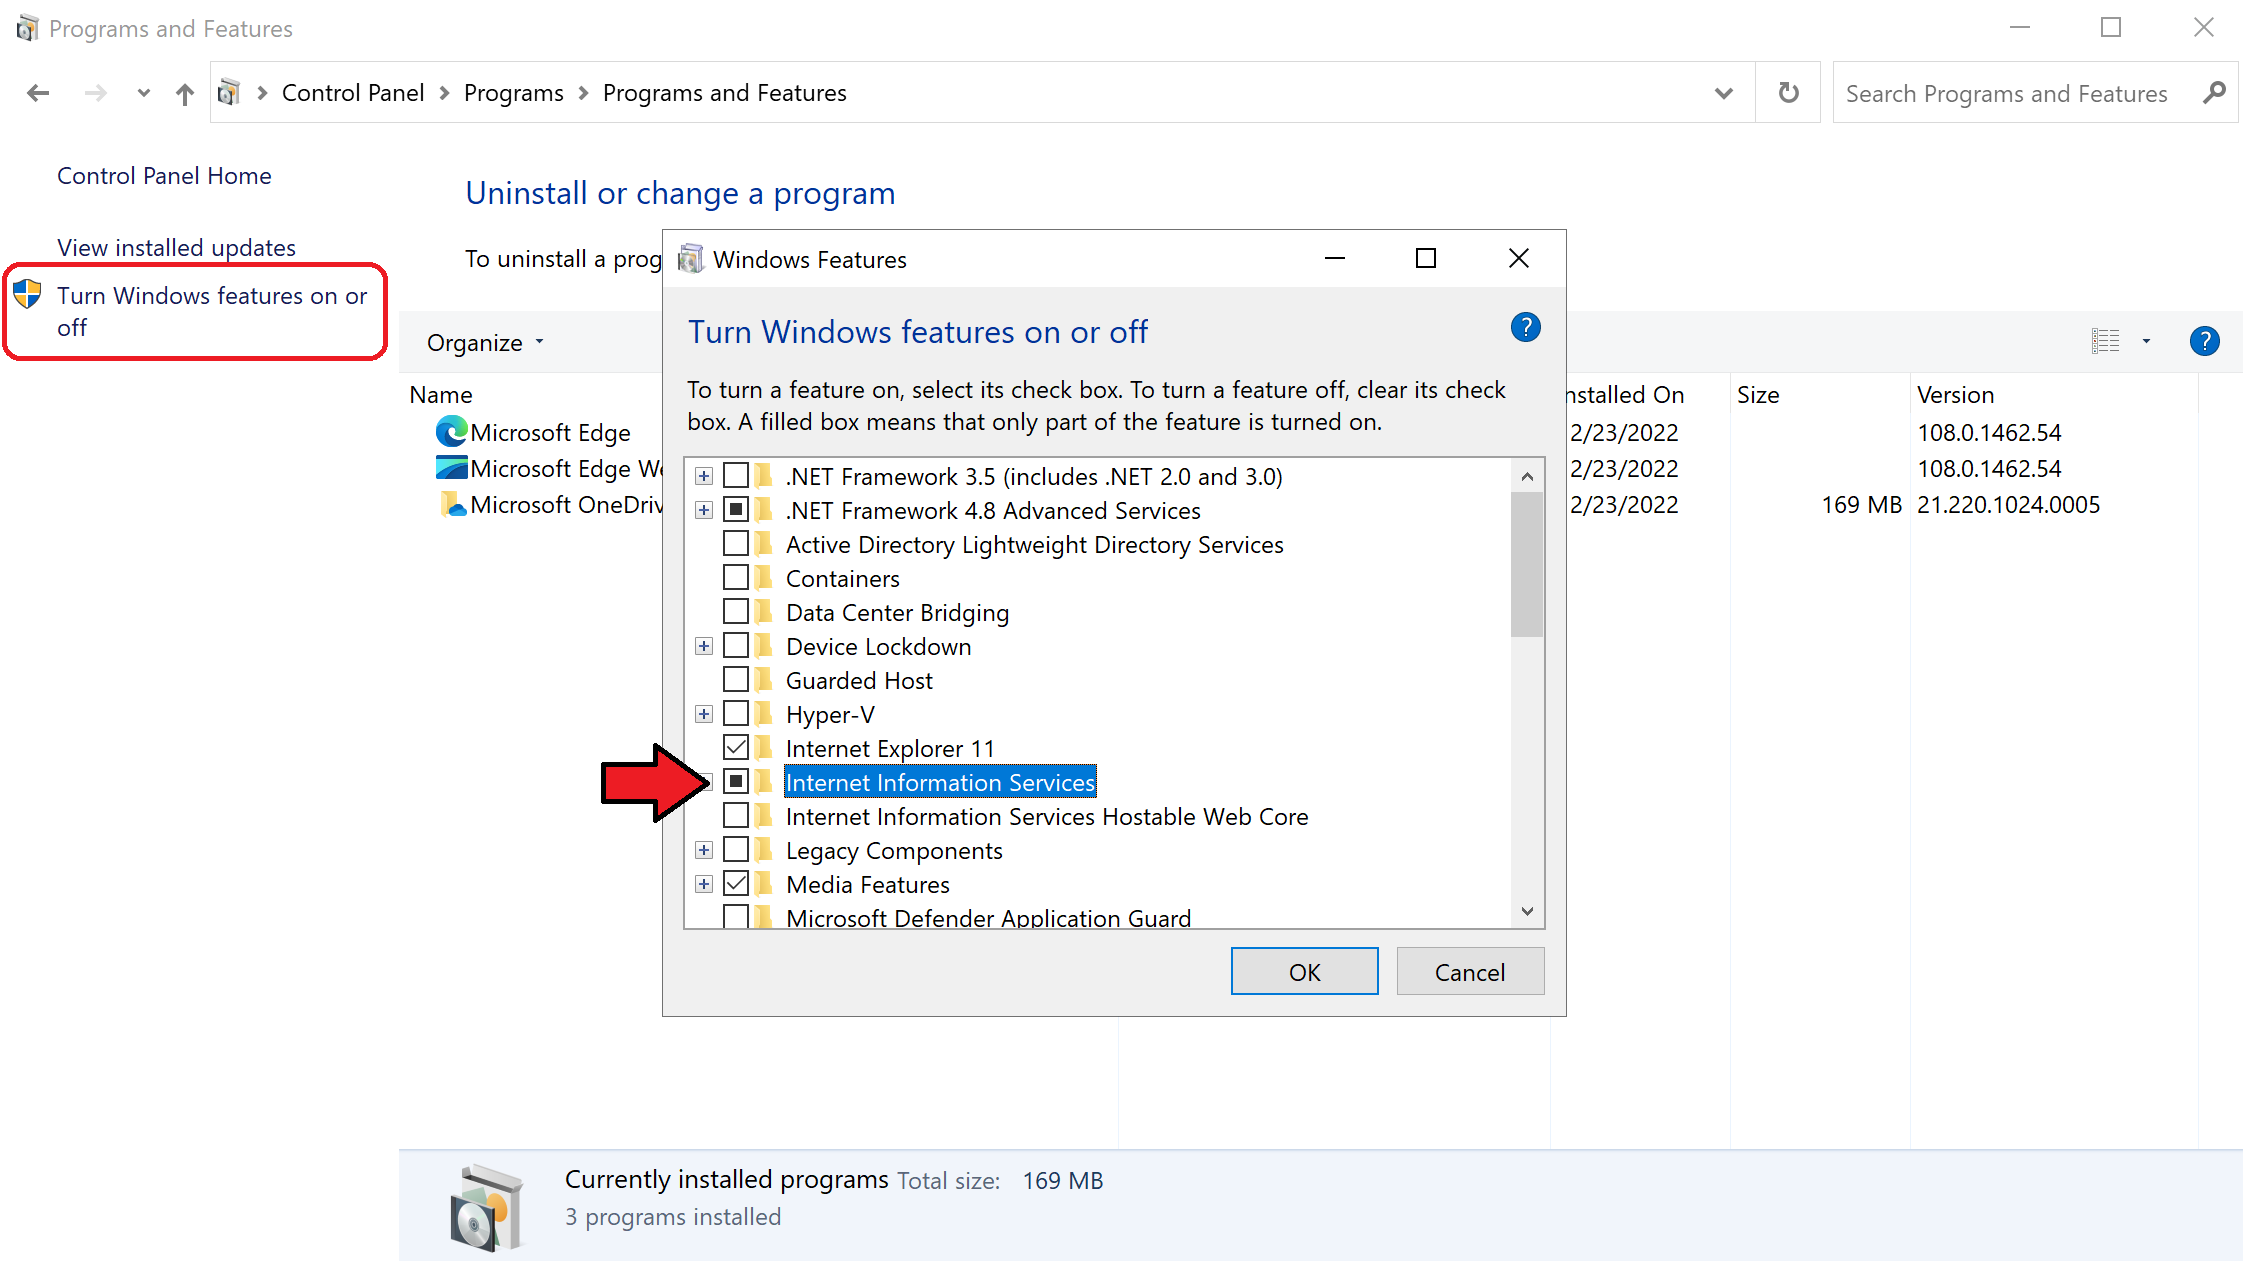Screen dimensions: 2243x1261
Task: Enable Internet Explorer 11 checkbox
Action: click(x=735, y=747)
